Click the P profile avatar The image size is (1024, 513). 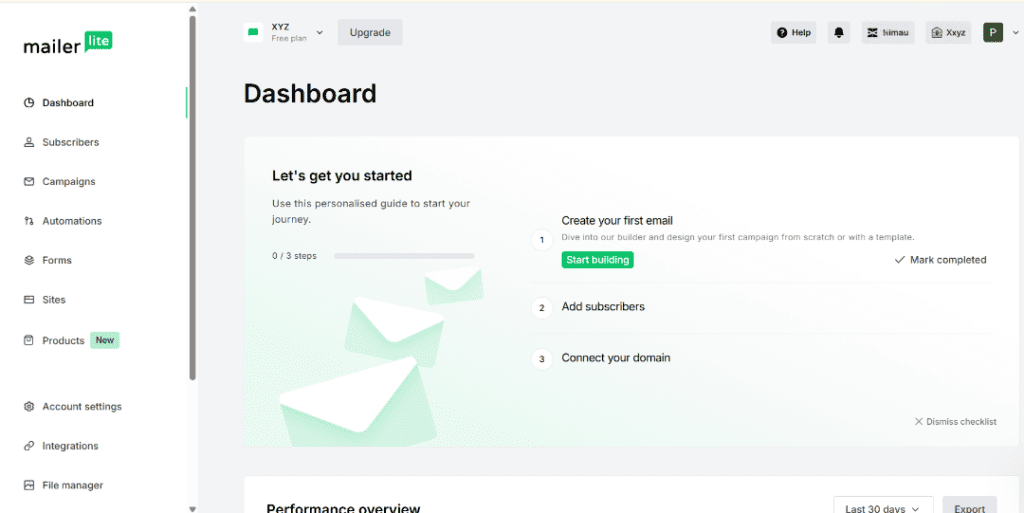tap(993, 33)
